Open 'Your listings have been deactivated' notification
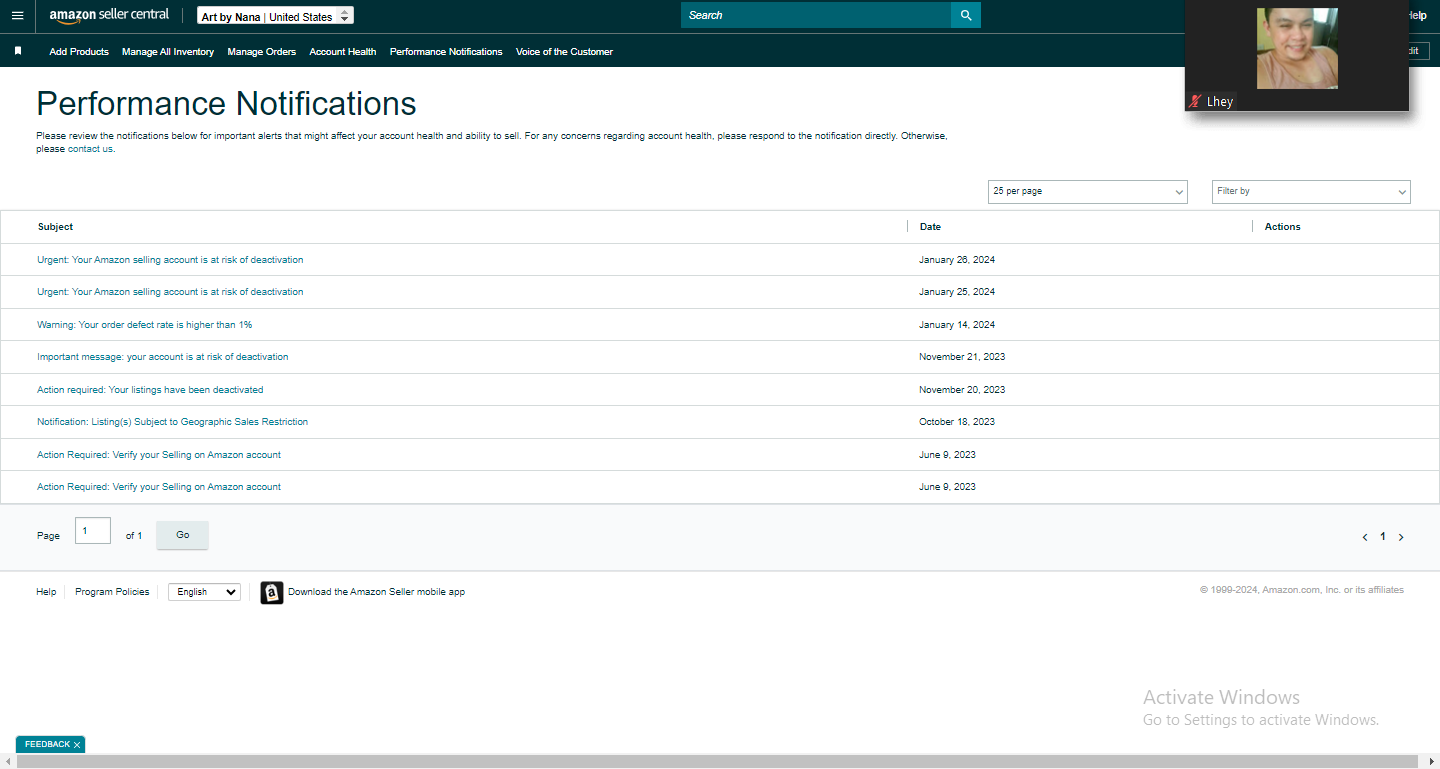The image size is (1440, 769). pyautogui.click(x=150, y=390)
